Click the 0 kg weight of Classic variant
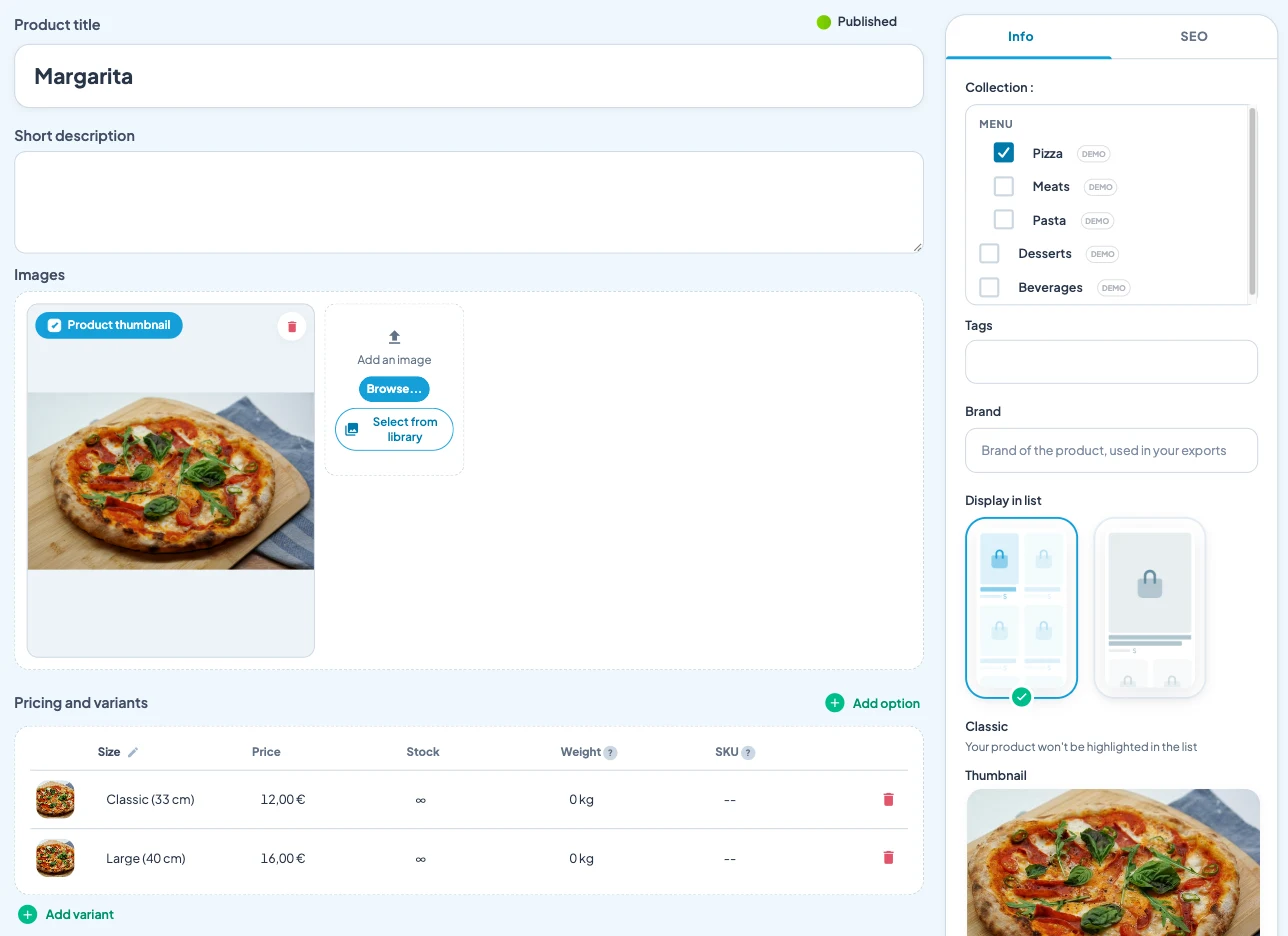Viewport: 1288px width, 936px height. pyautogui.click(x=581, y=800)
